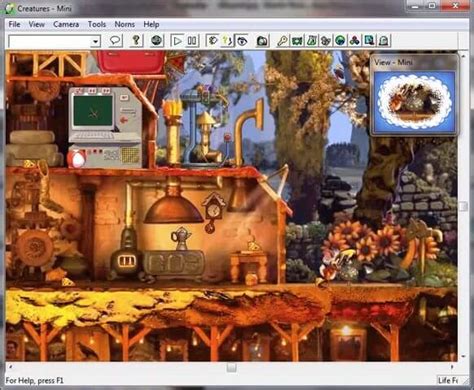Click the globe world icon in toolbar
Viewport: 474px width, 390px height.
tap(157, 41)
